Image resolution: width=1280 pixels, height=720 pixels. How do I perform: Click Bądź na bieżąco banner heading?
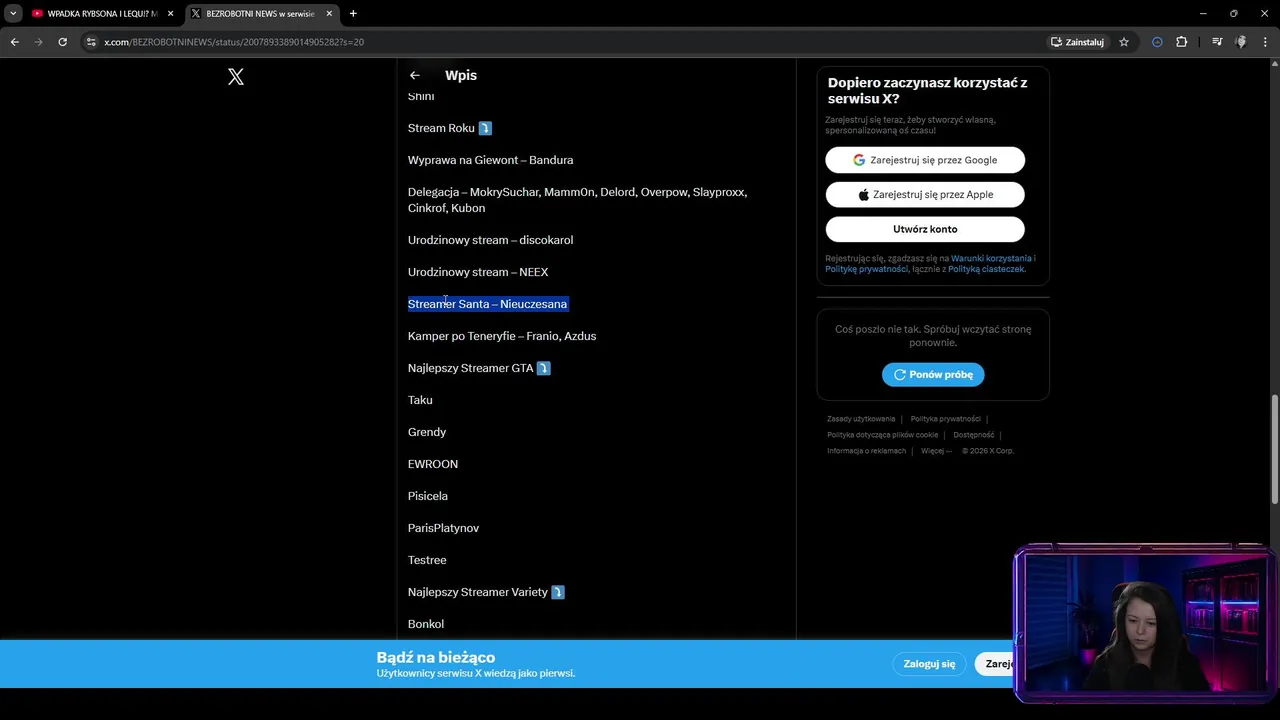coord(436,657)
